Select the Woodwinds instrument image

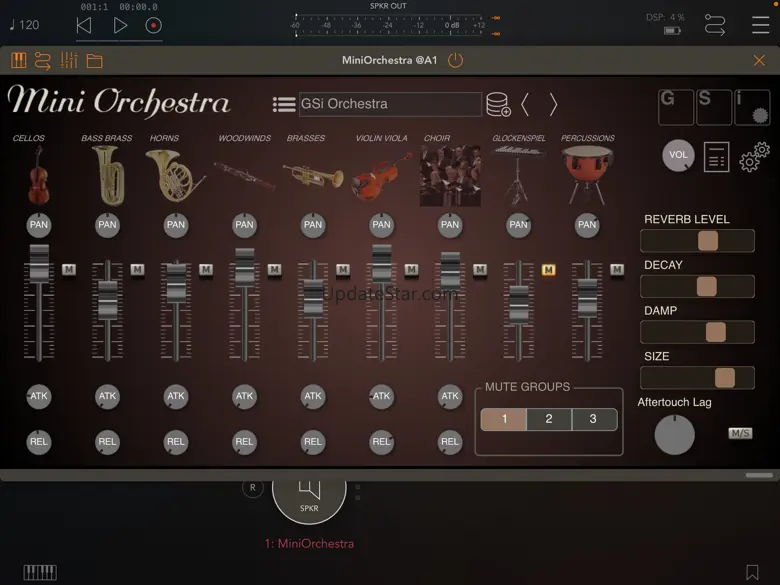tap(244, 175)
